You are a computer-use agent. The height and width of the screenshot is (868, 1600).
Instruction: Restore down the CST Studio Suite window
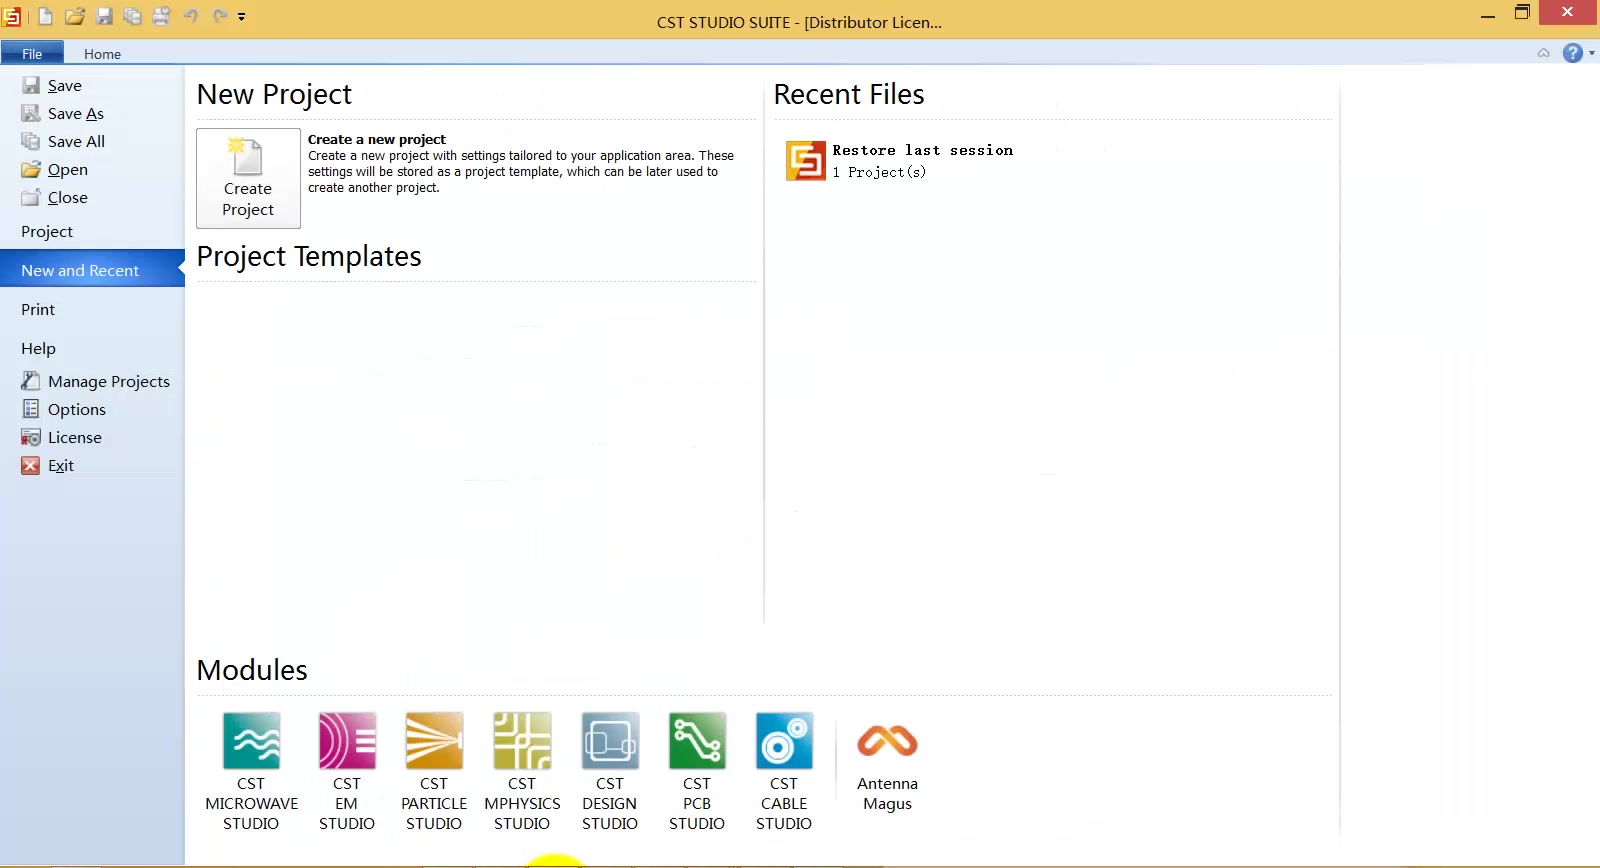point(1522,13)
